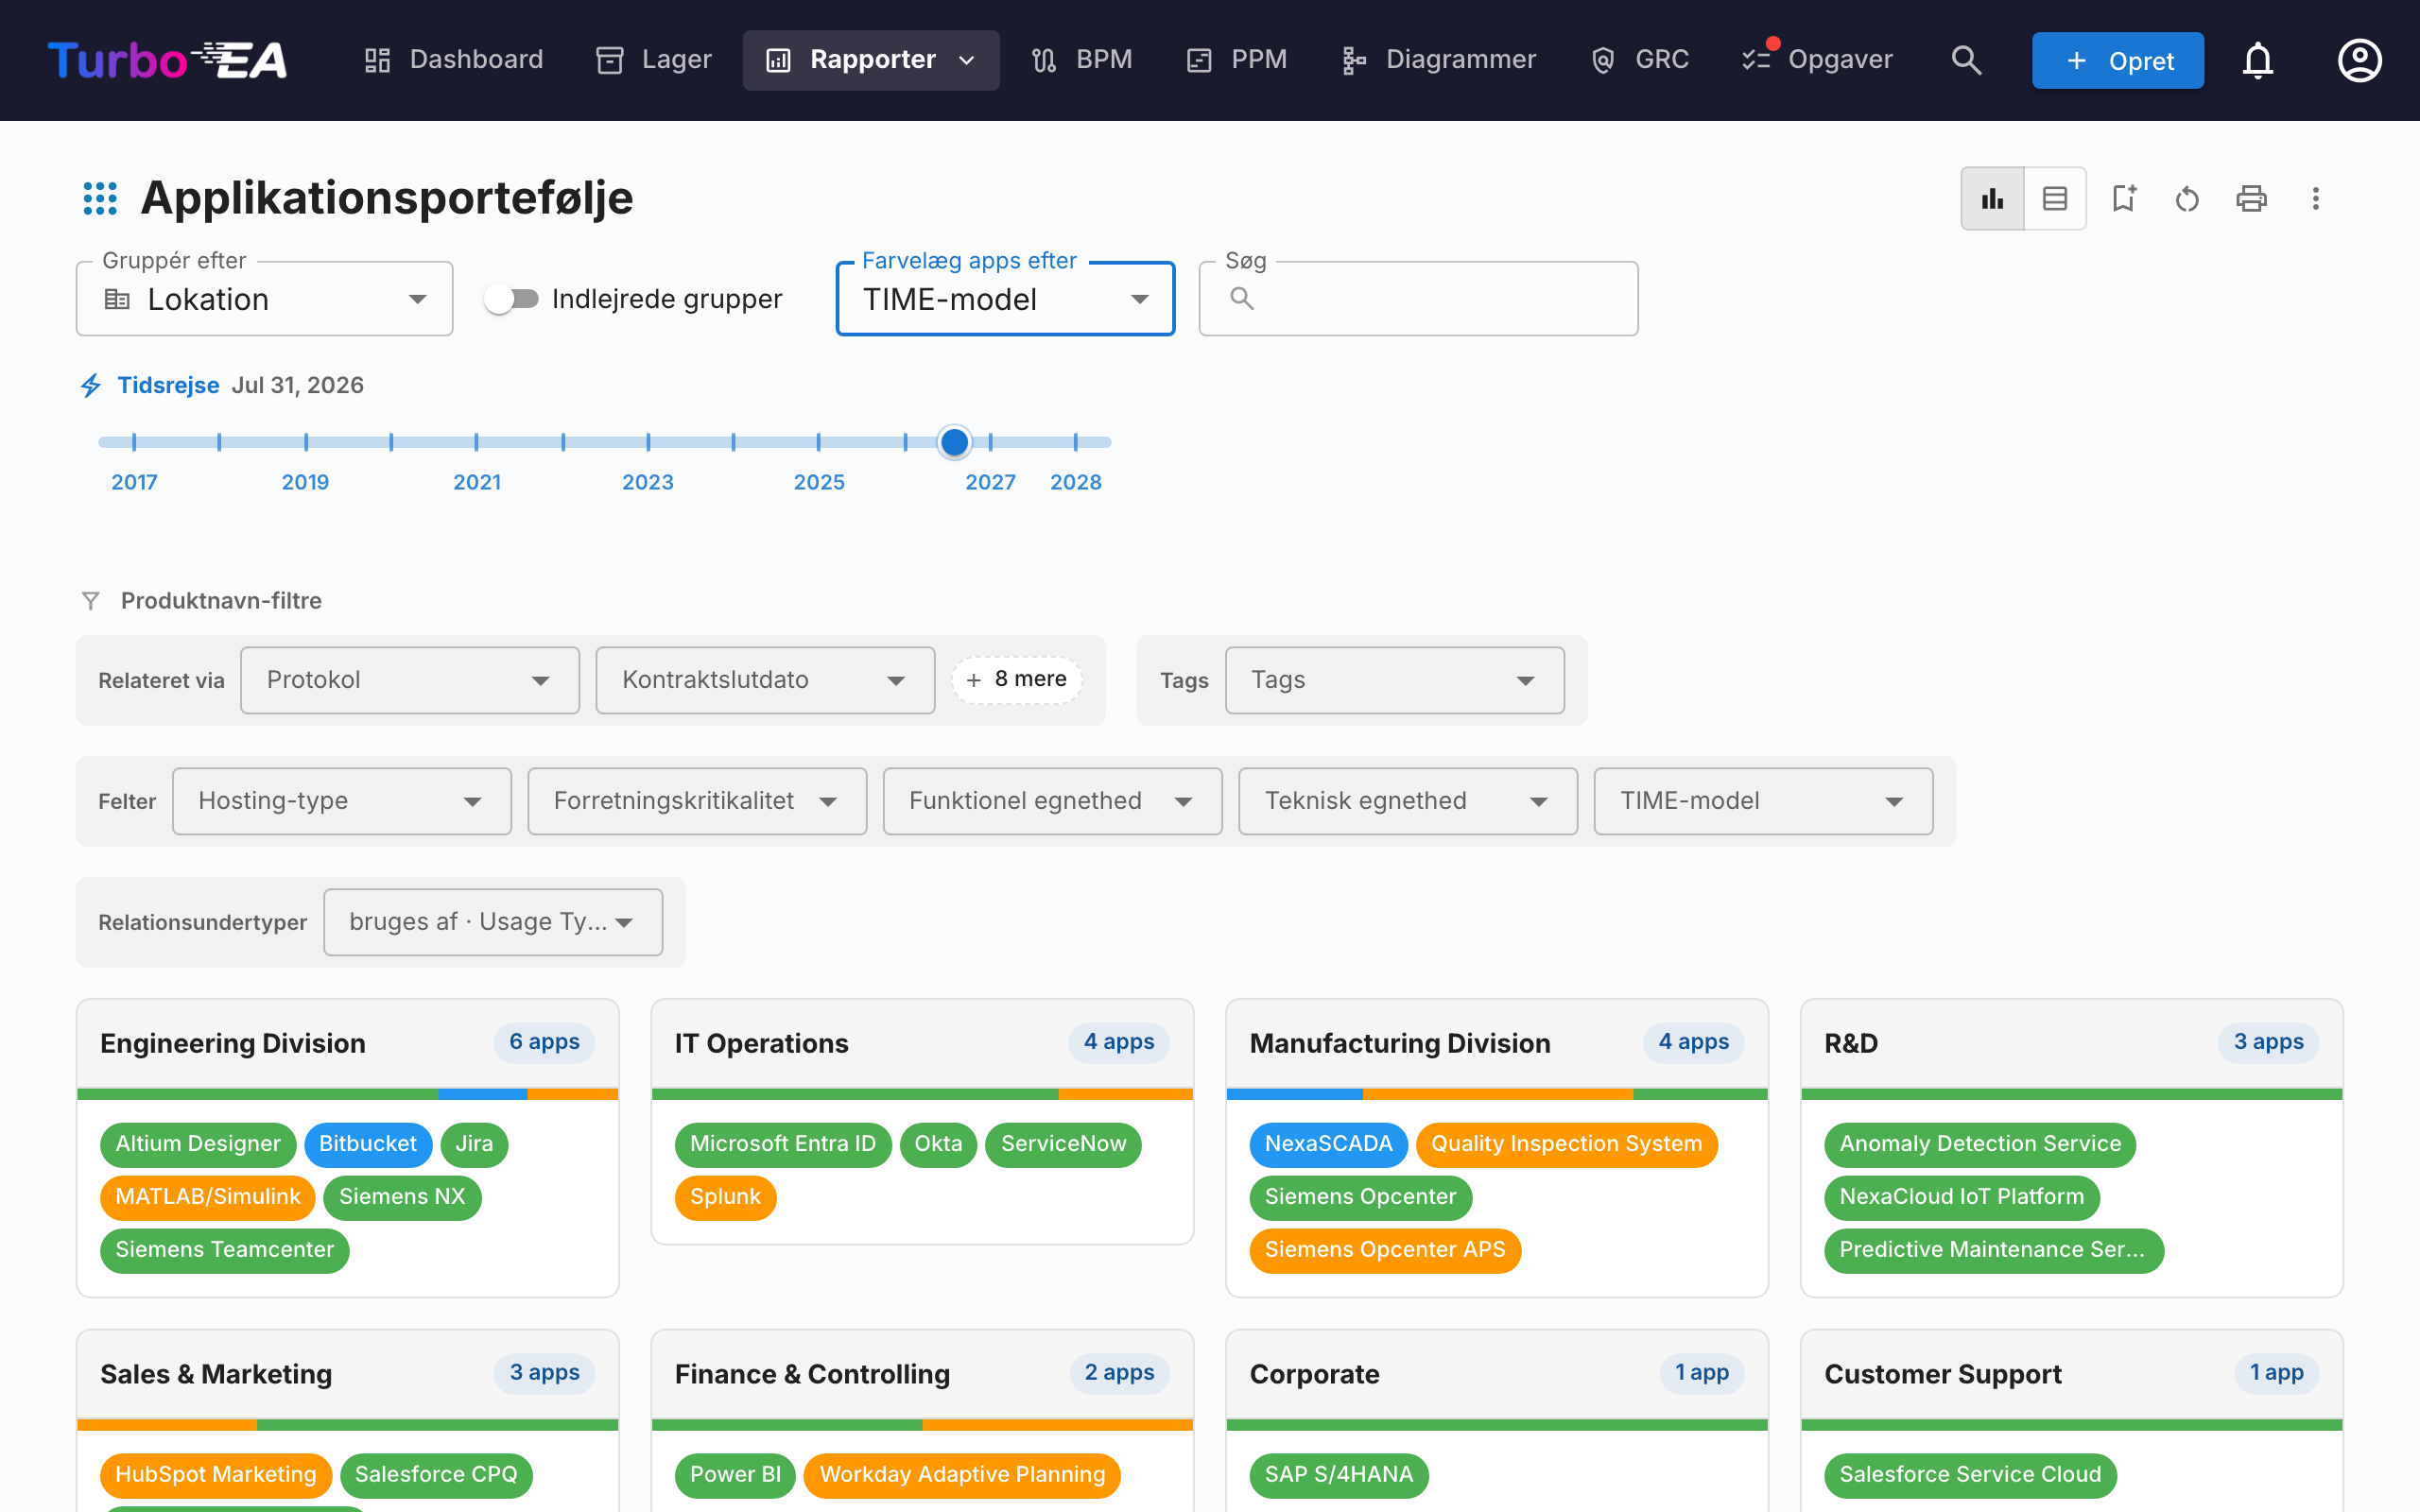Switch to chart view icon
Screen dimensions: 2420x1512
(1992, 198)
